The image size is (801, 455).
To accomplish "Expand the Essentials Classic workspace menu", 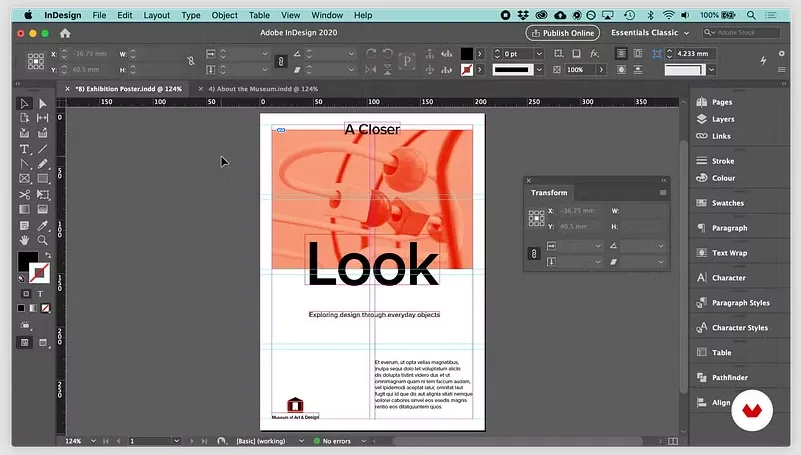I will [x=650, y=33].
